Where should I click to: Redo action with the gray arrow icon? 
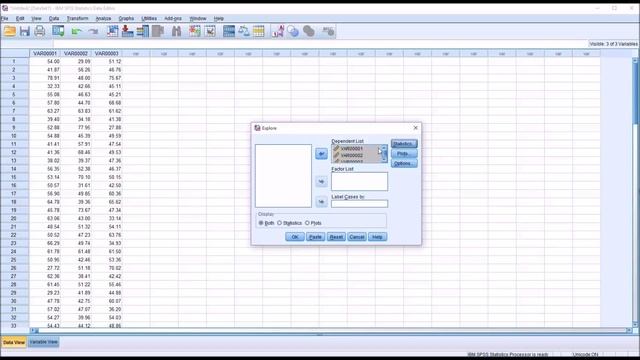pos(93,31)
